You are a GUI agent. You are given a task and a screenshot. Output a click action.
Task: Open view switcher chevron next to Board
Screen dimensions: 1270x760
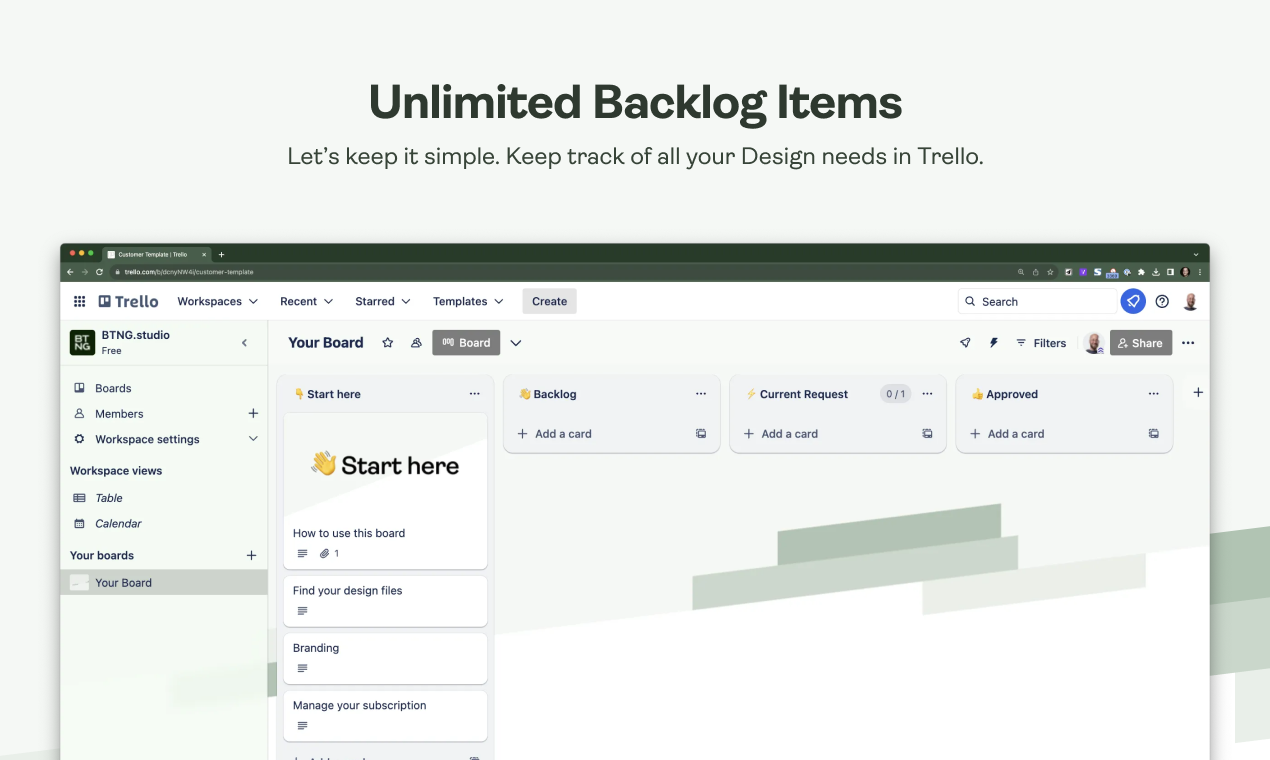pos(516,343)
